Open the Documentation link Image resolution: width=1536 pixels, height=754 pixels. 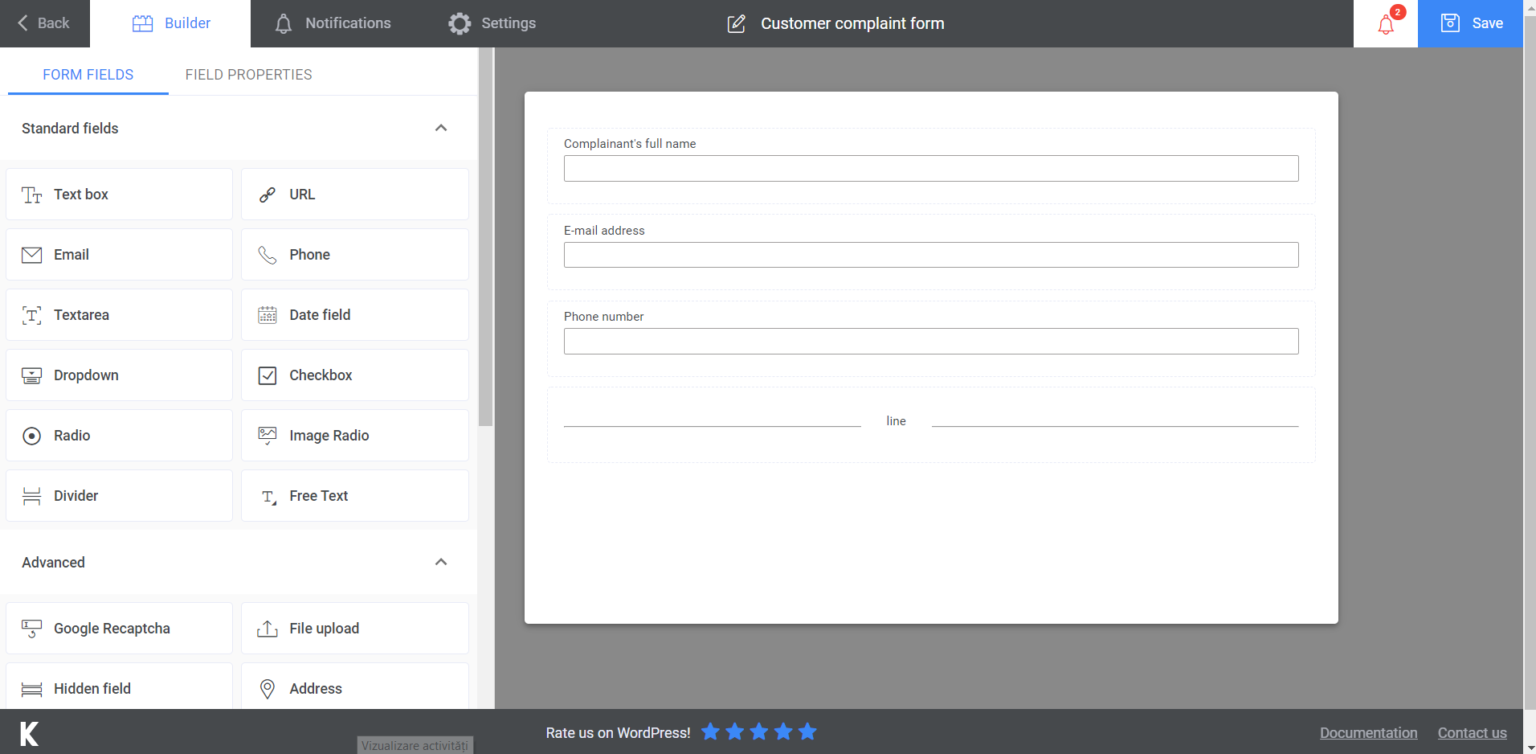[1368, 732]
